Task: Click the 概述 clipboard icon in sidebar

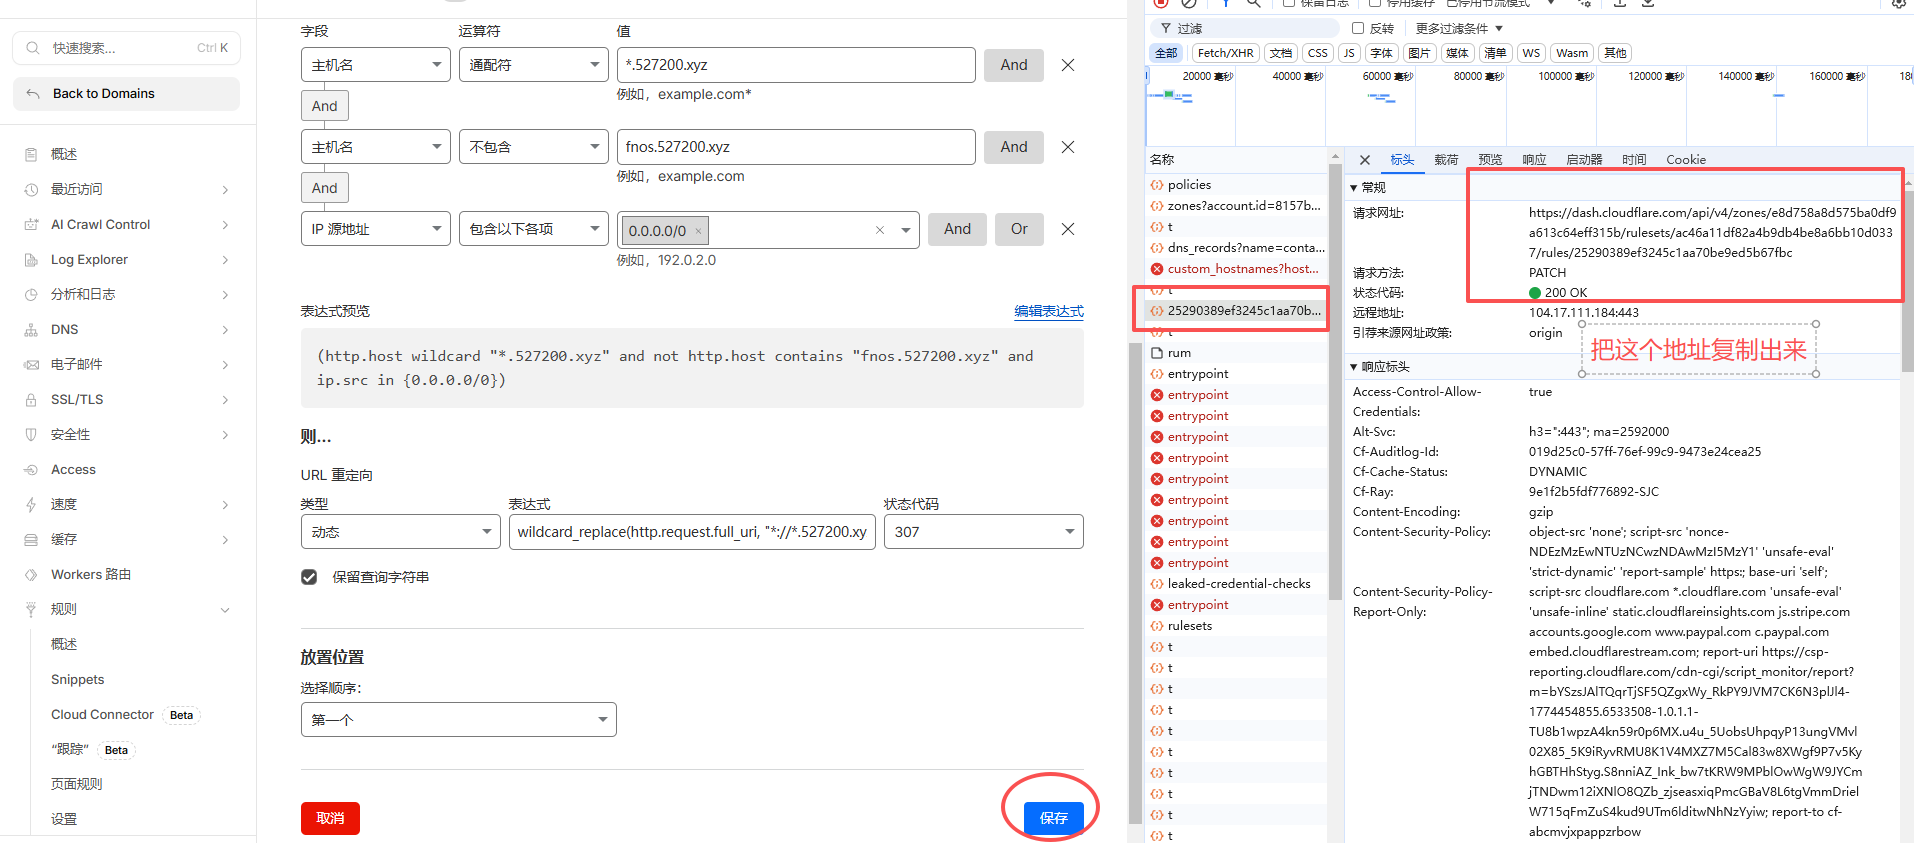Action: pos(31,154)
